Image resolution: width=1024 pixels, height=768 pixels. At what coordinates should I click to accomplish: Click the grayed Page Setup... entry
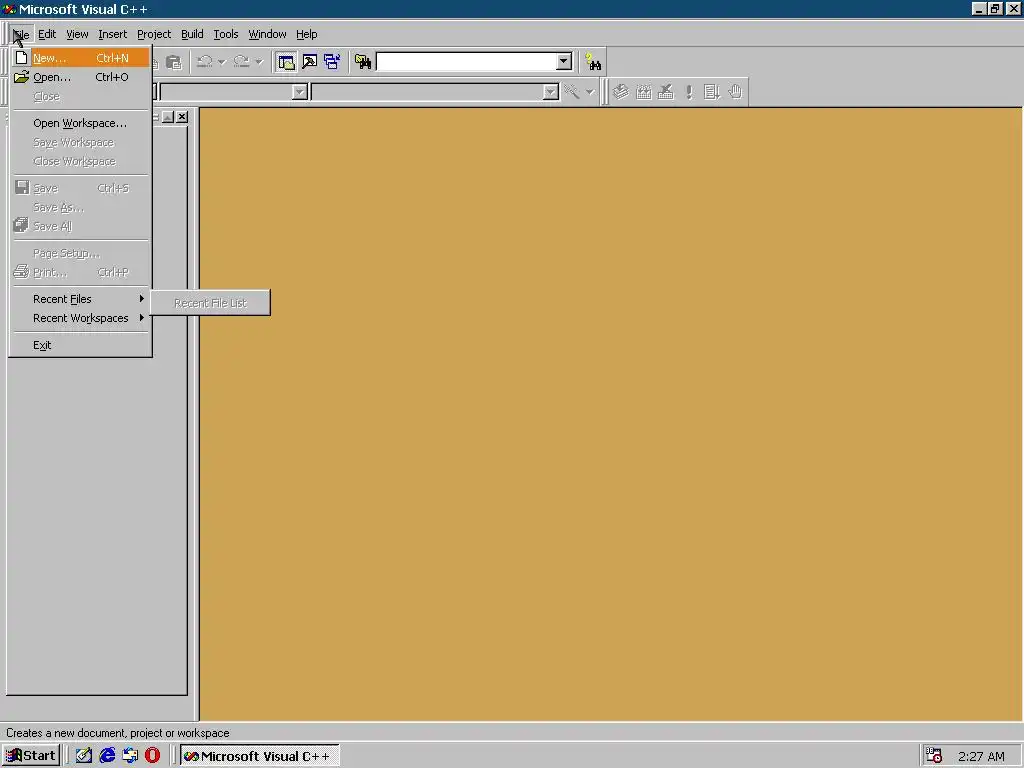click(80, 253)
